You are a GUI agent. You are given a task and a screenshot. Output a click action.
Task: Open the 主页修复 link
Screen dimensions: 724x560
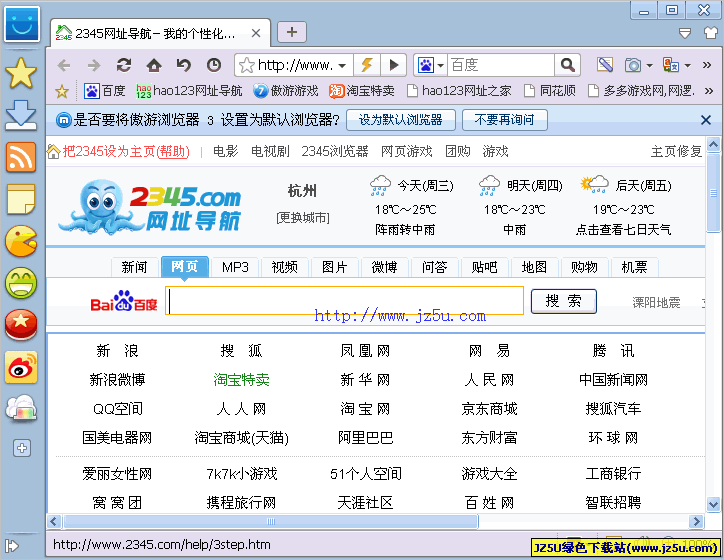click(x=676, y=151)
